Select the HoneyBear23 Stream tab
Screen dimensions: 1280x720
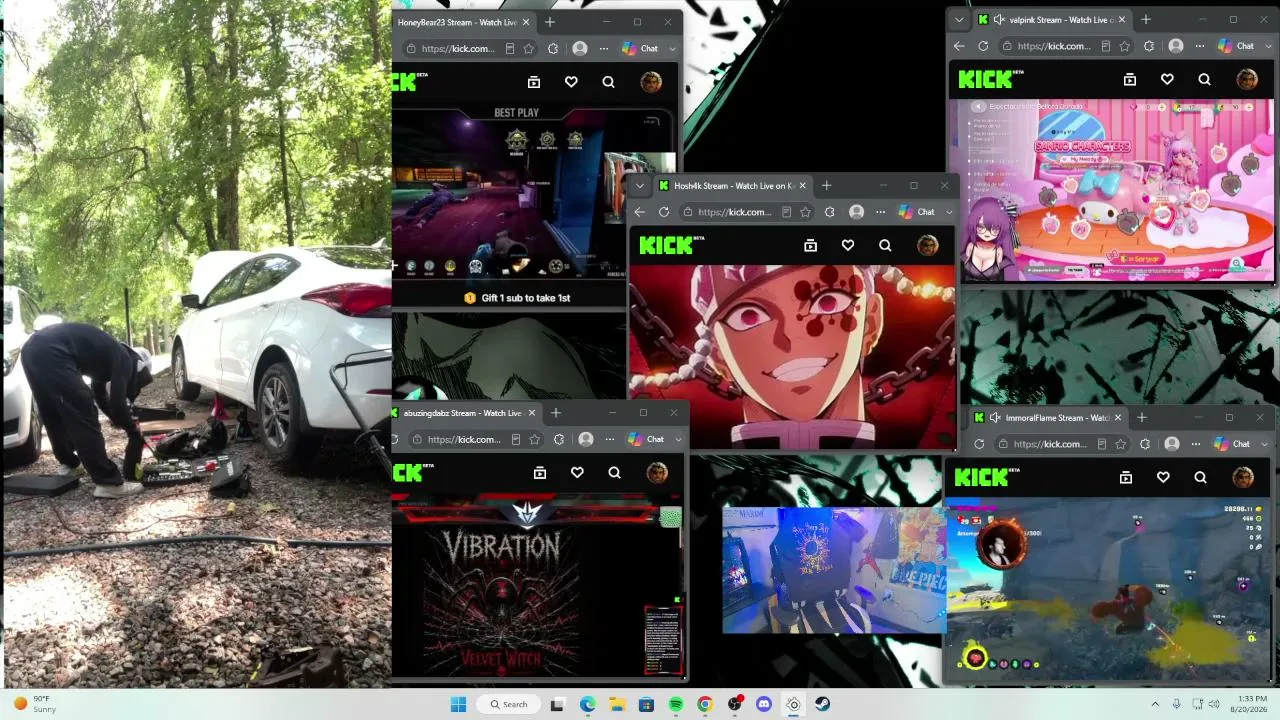[x=457, y=22]
